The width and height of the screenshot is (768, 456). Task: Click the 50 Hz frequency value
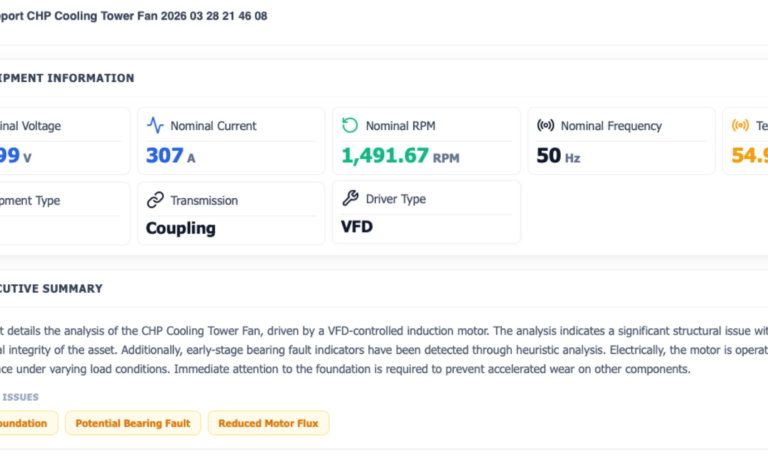[x=558, y=156]
